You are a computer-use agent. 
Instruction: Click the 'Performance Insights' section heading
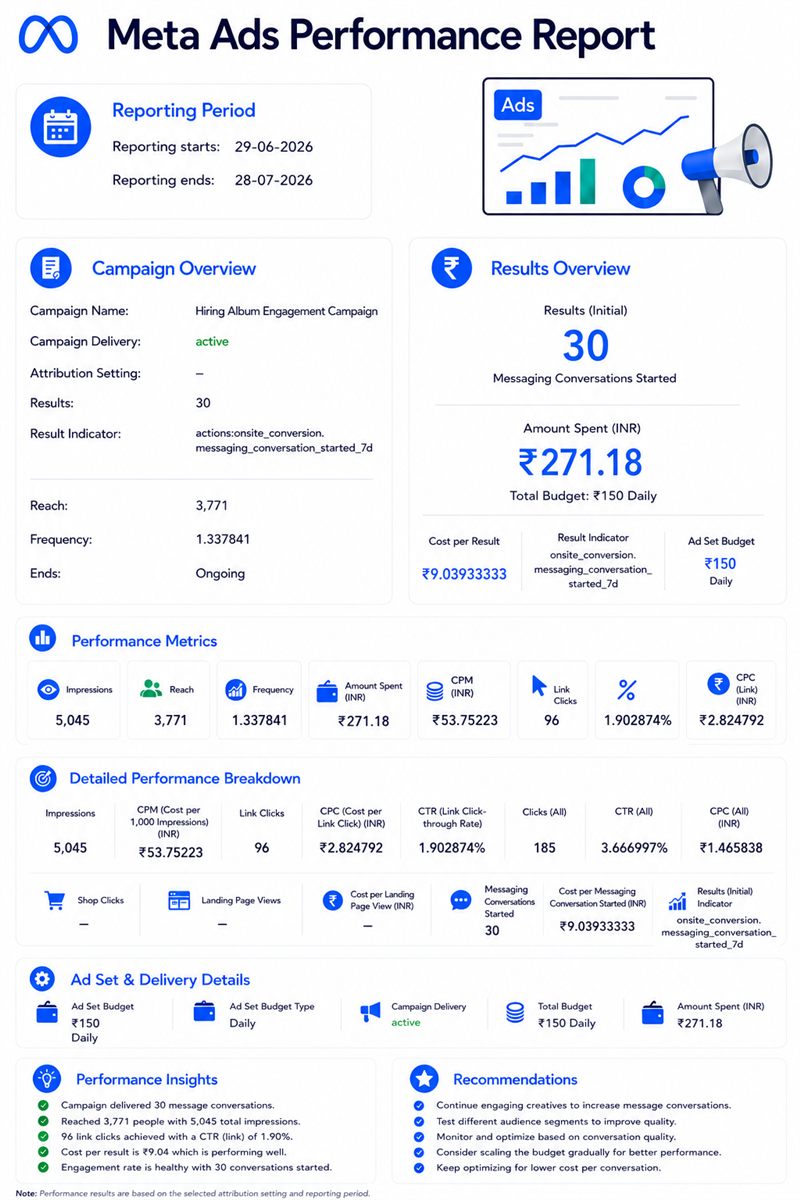pos(147,1079)
